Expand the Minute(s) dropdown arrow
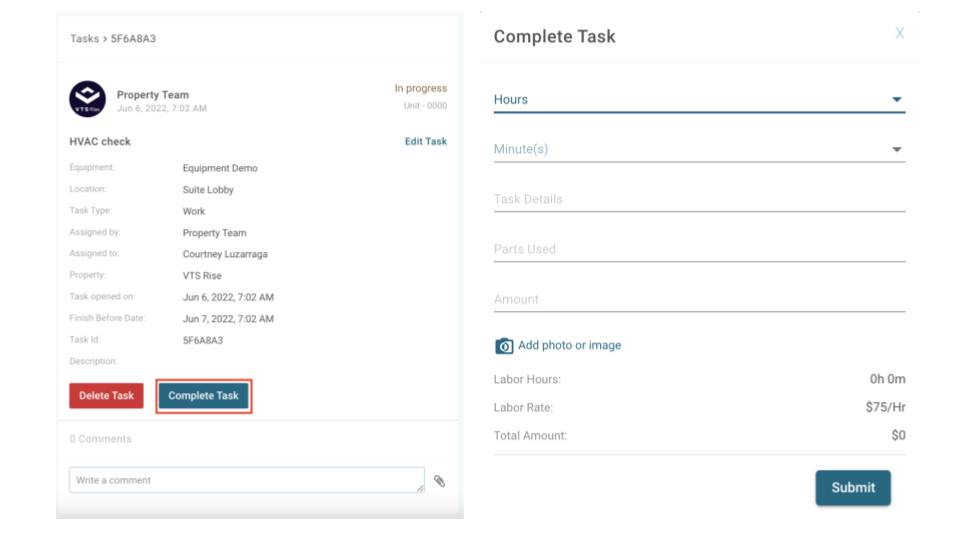The height and width of the screenshot is (540, 960). click(896, 150)
